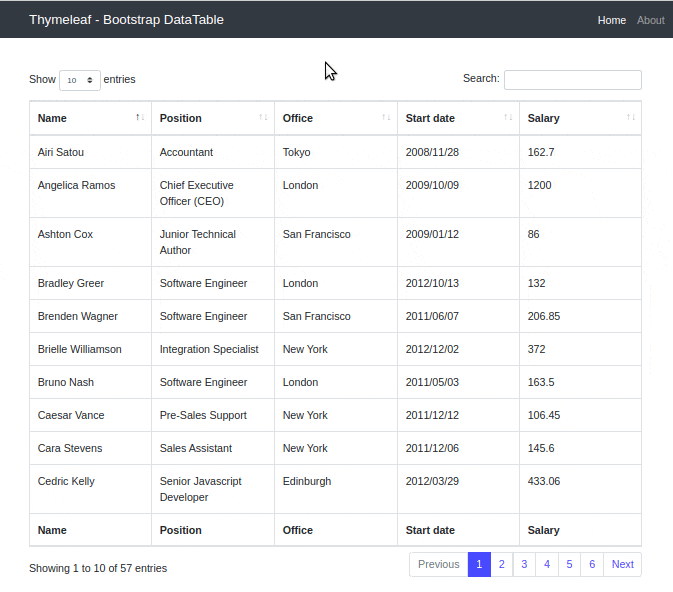The height and width of the screenshot is (592, 673).
Task: Select the Airi Satou name cell
Action: [91, 152]
